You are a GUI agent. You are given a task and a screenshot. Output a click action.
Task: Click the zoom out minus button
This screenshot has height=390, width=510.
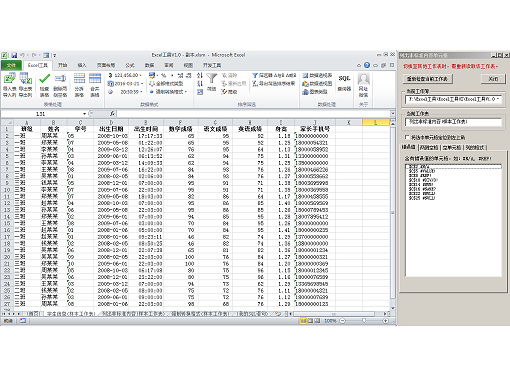pos(343,321)
